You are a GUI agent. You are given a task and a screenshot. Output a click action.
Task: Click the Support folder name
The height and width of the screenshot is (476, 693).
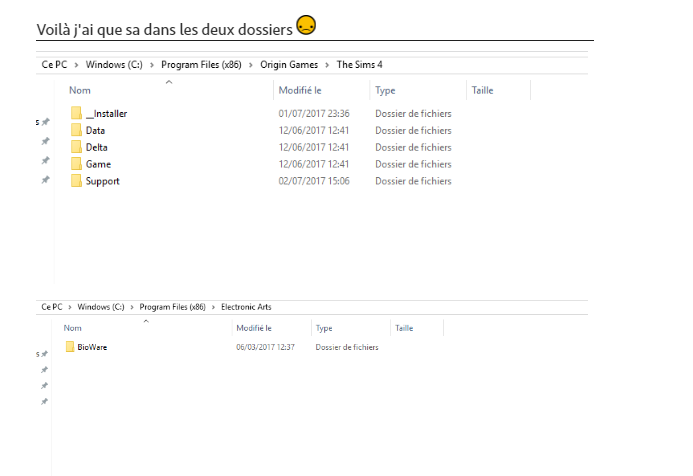click(103, 181)
